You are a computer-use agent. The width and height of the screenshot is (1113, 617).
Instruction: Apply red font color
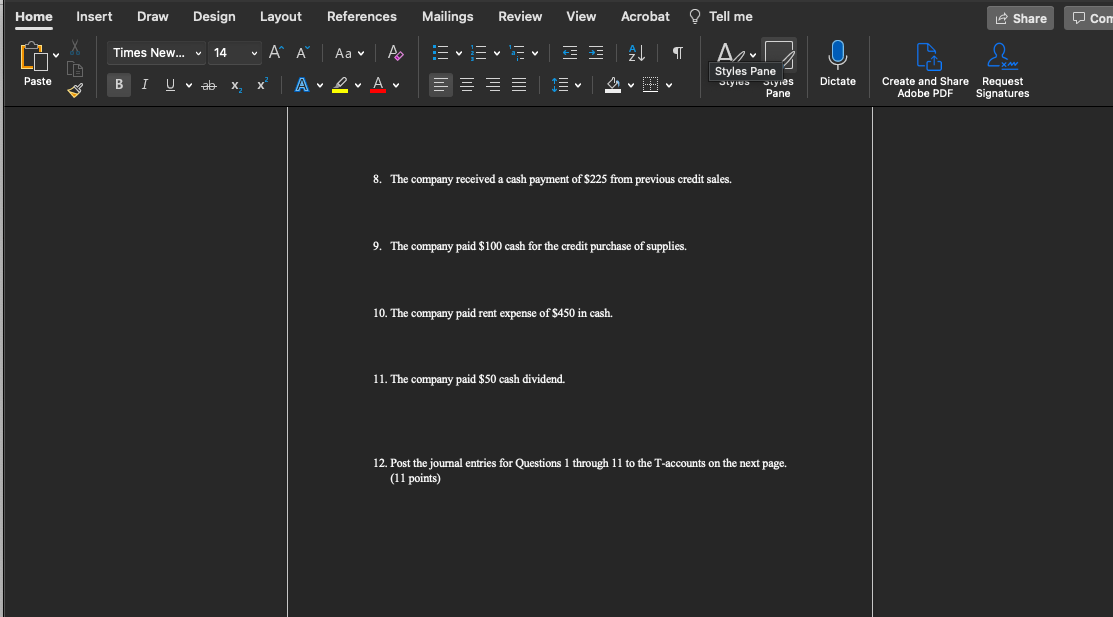point(378,85)
